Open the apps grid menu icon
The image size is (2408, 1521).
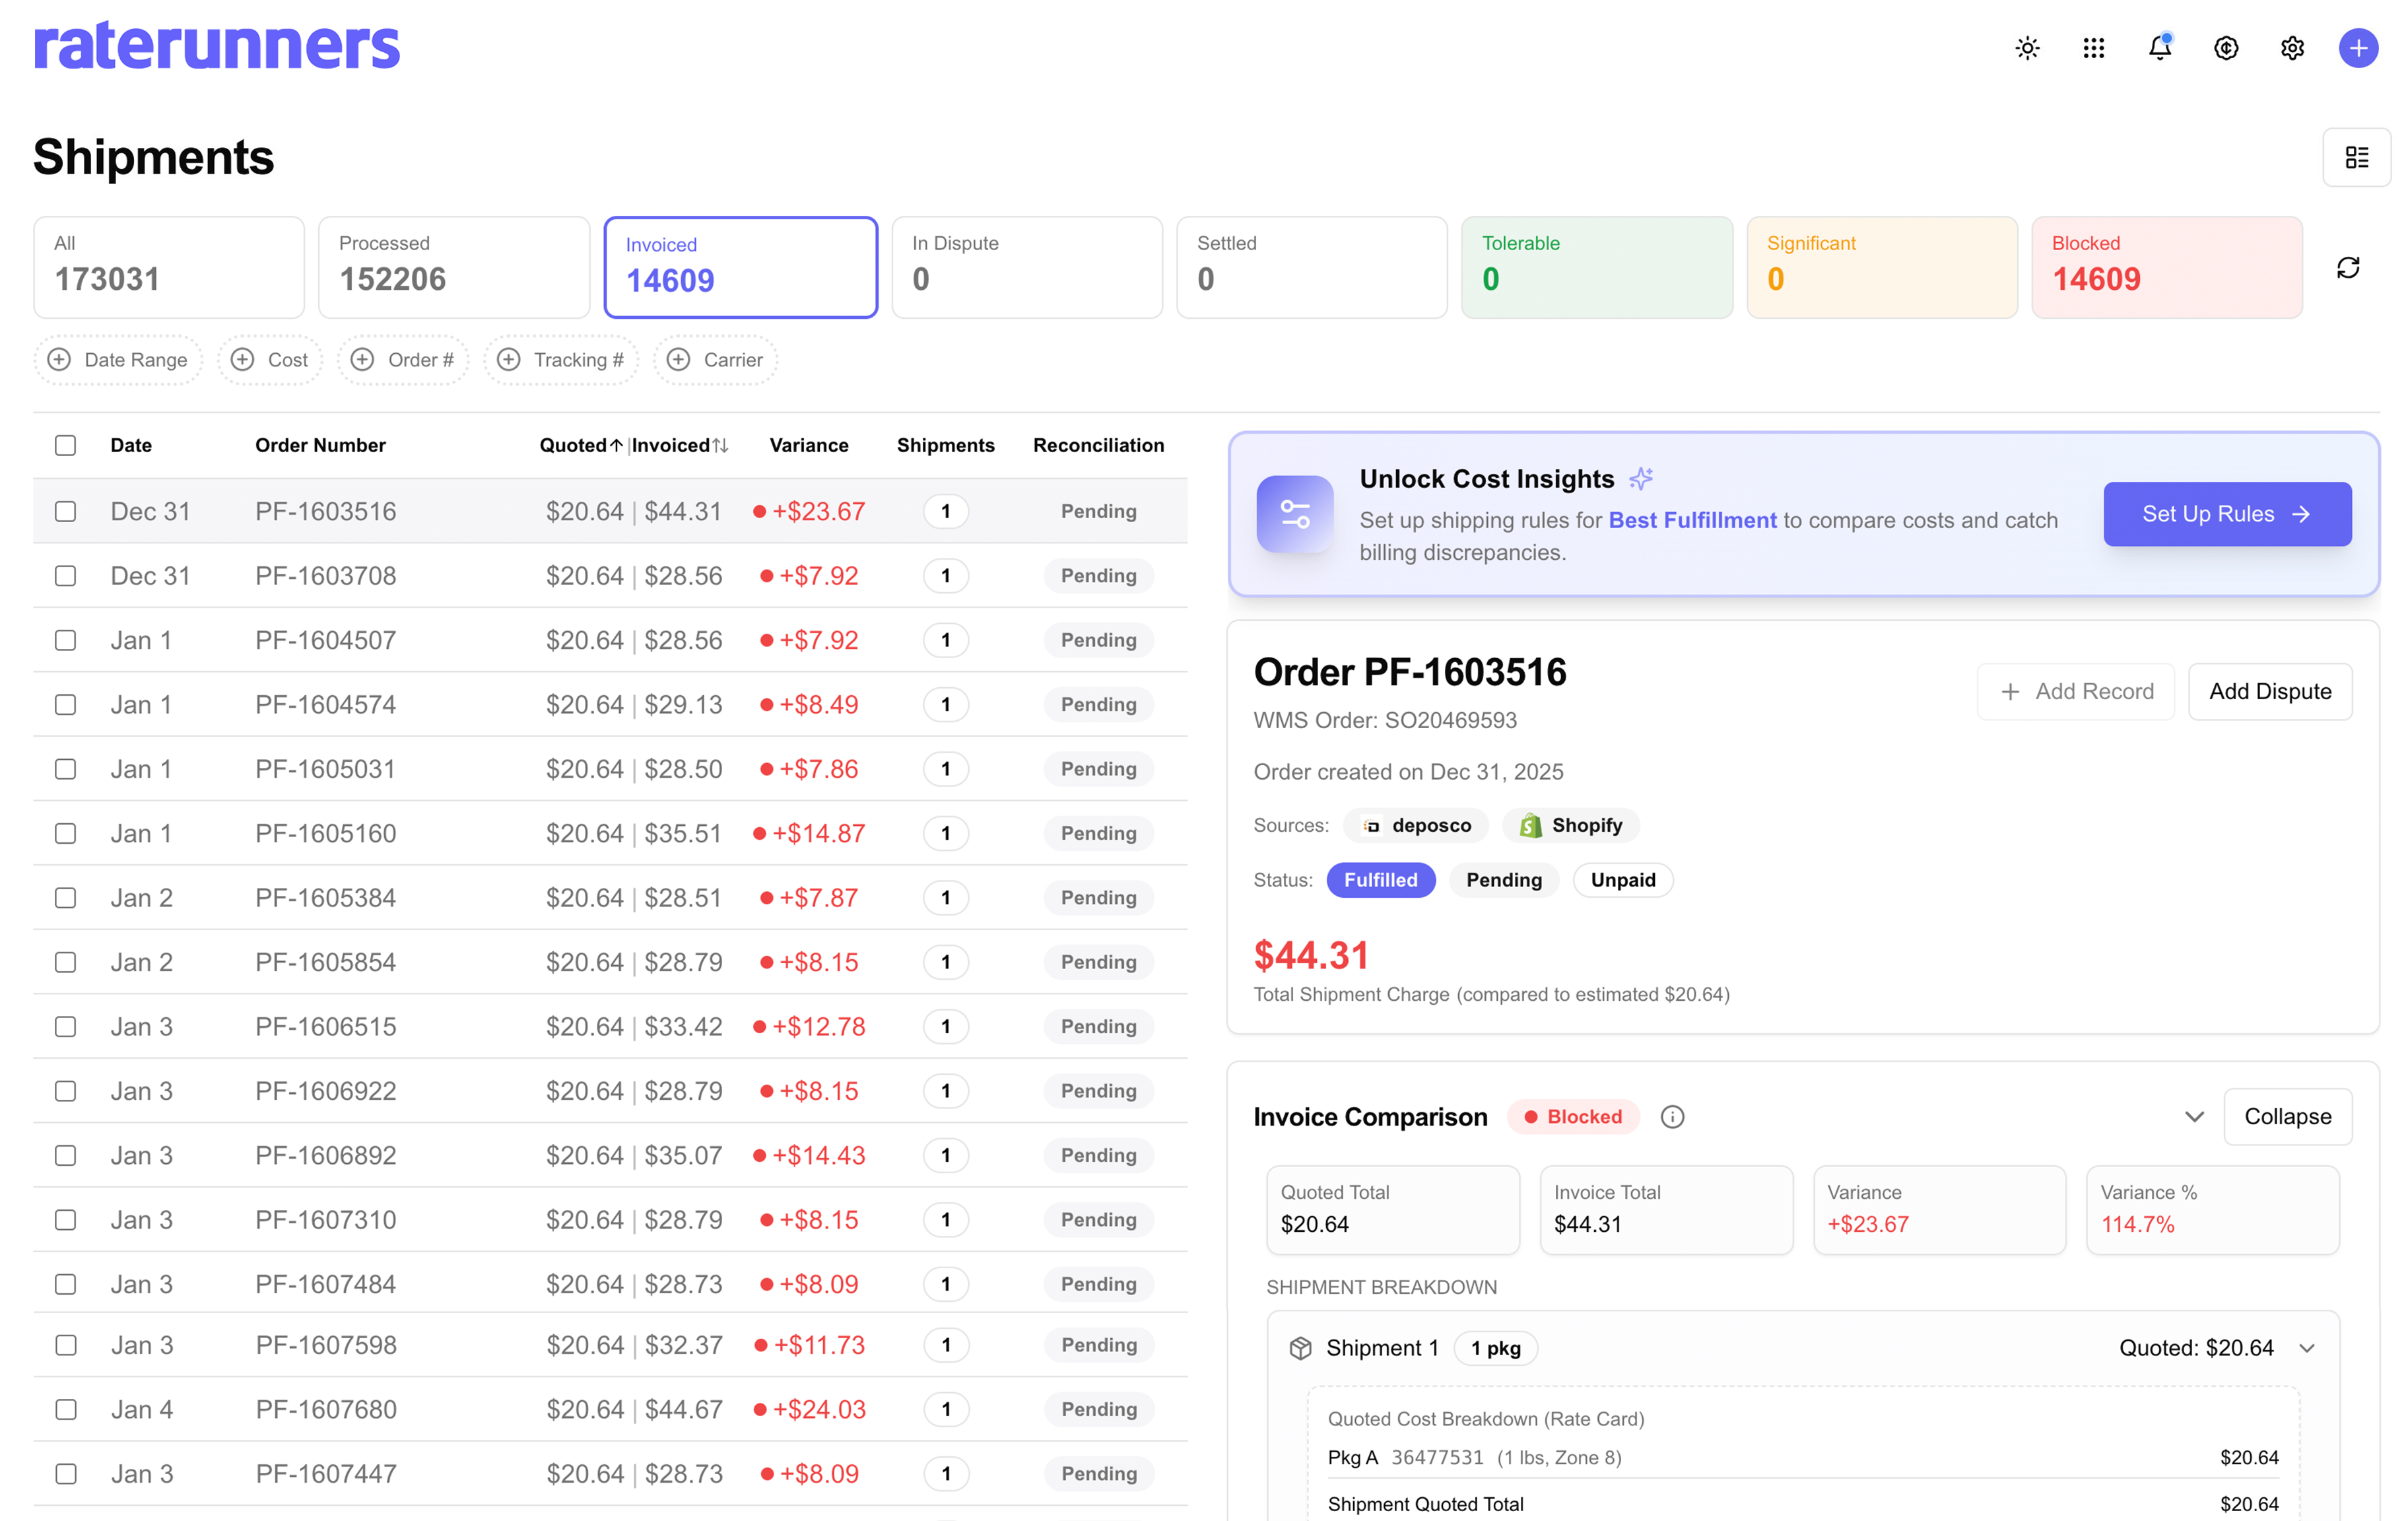pos(2093,48)
